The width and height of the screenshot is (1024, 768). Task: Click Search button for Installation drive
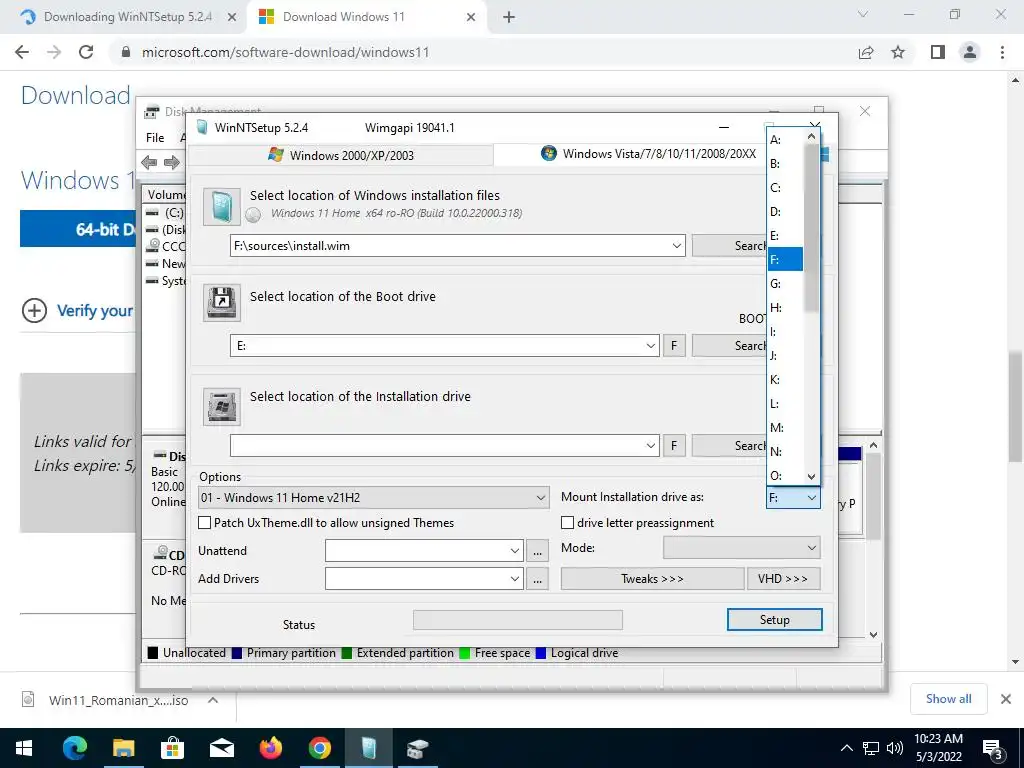coord(729,446)
